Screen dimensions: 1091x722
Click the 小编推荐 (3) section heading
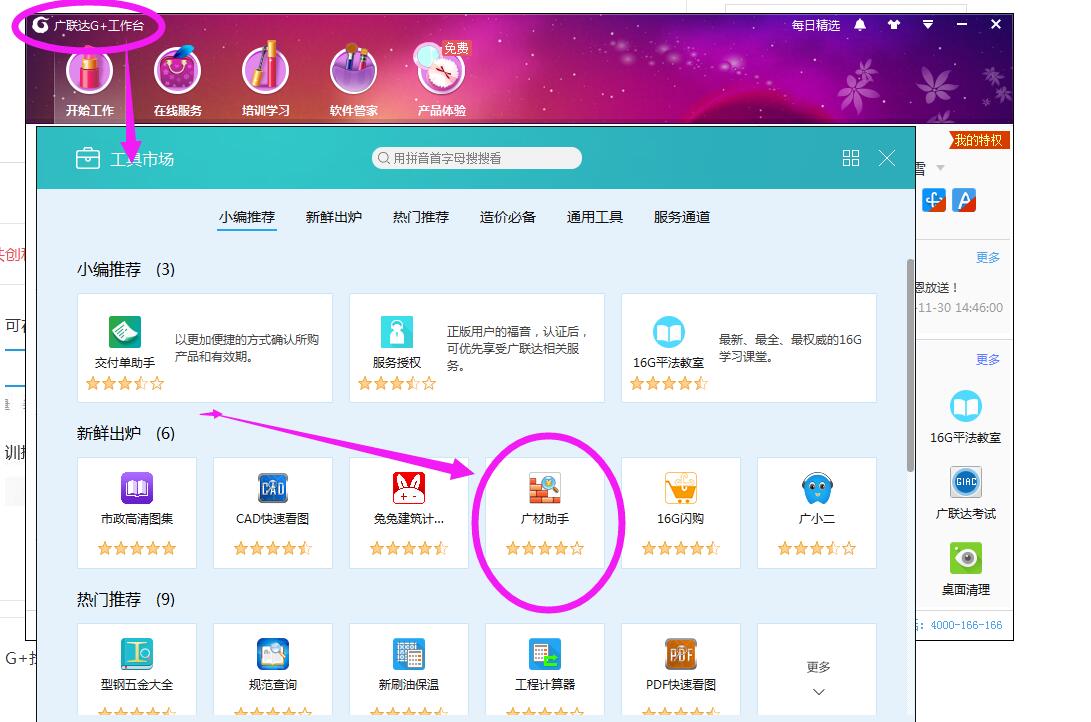tap(126, 269)
